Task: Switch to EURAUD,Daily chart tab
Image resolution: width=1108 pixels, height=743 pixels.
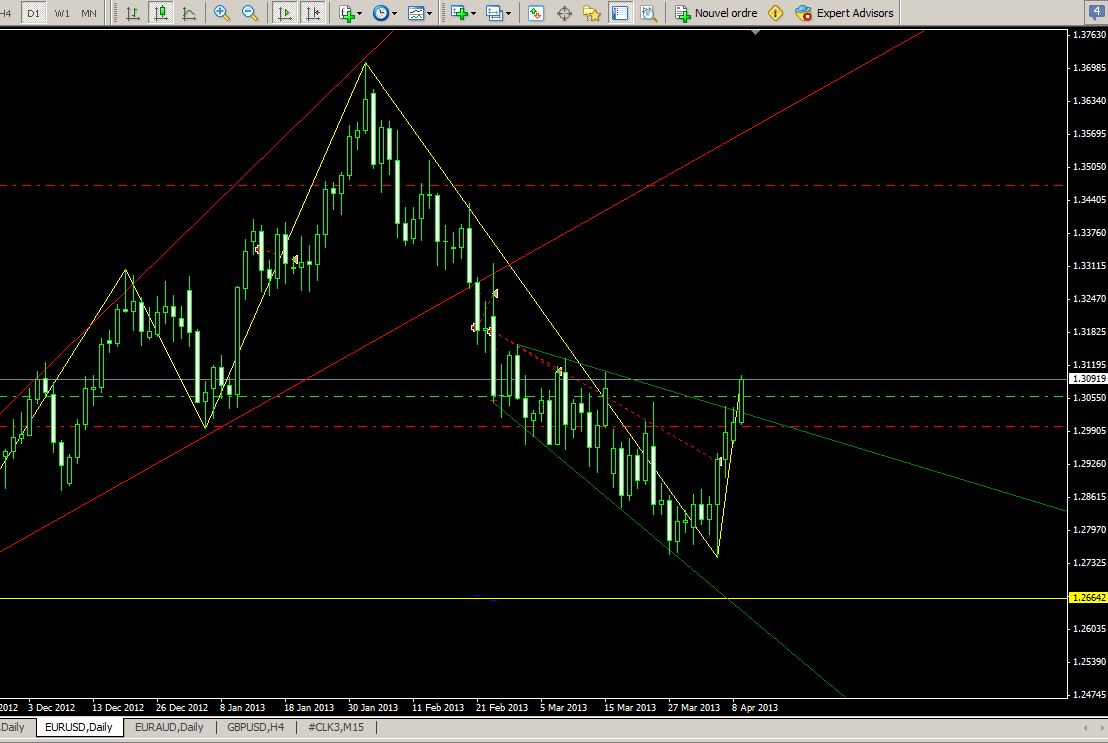Action: click(169, 727)
